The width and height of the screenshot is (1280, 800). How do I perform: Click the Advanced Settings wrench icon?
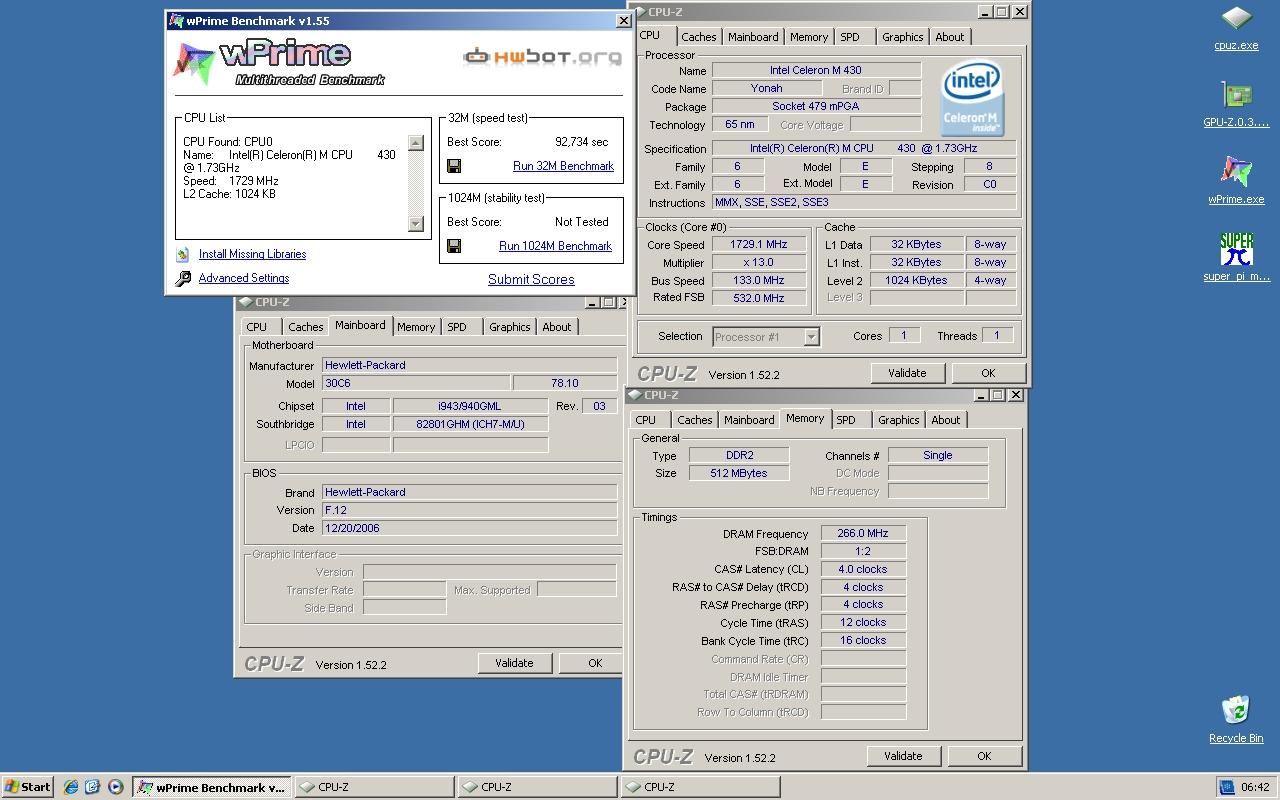183,279
